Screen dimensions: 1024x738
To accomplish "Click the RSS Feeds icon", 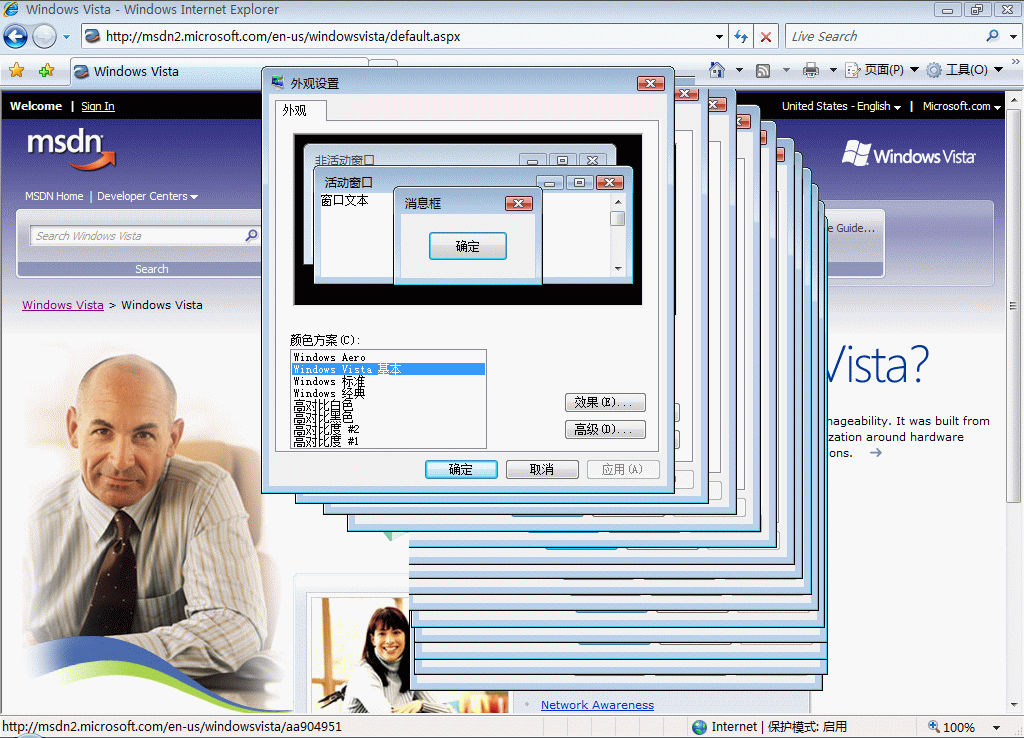I will coord(763,70).
